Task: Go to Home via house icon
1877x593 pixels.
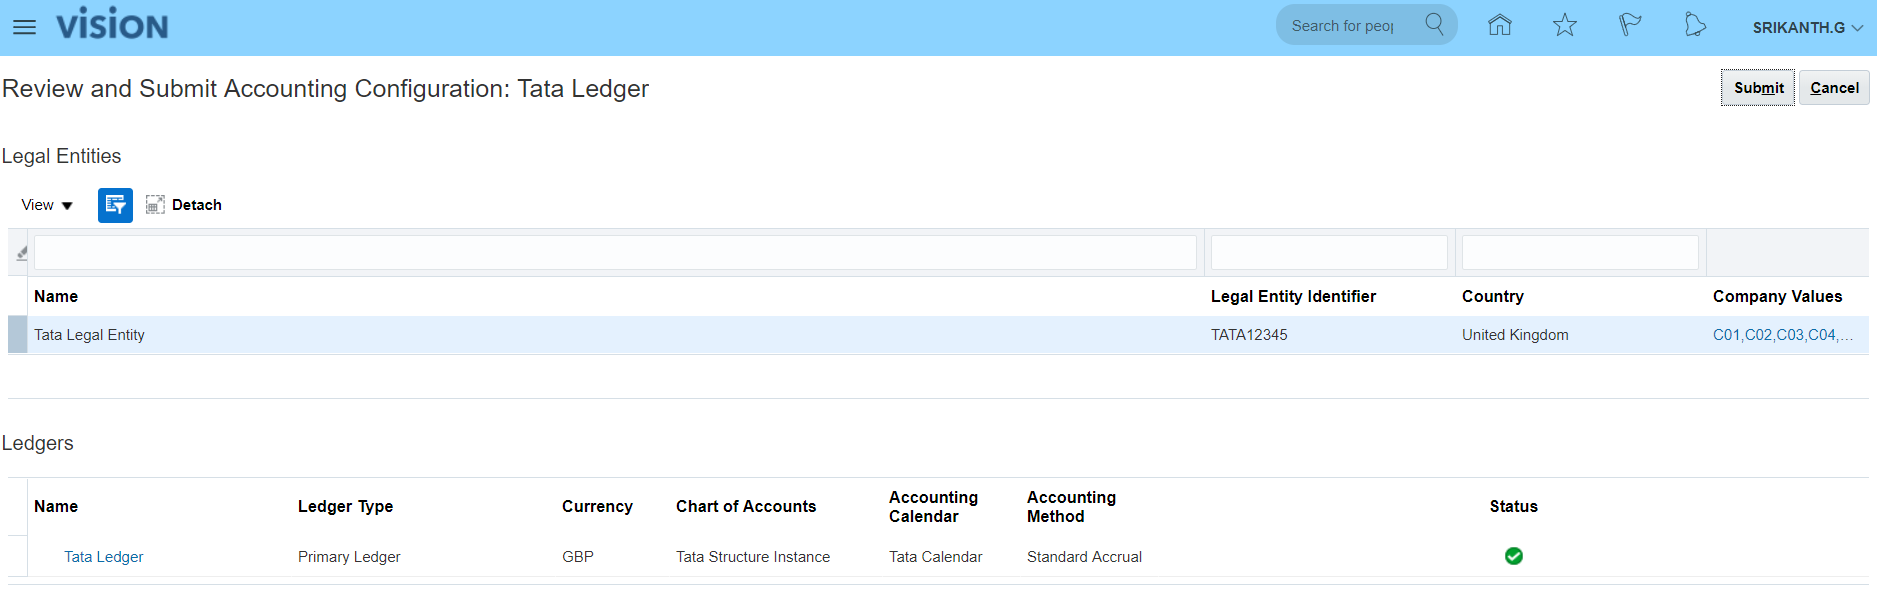Action: 1499,25
